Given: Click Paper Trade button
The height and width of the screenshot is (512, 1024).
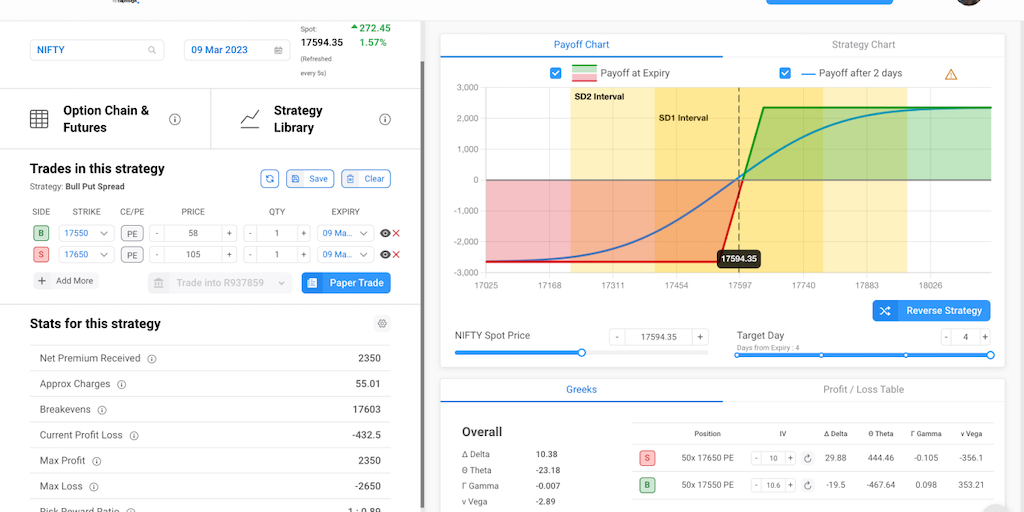Looking at the screenshot, I should click(x=346, y=283).
